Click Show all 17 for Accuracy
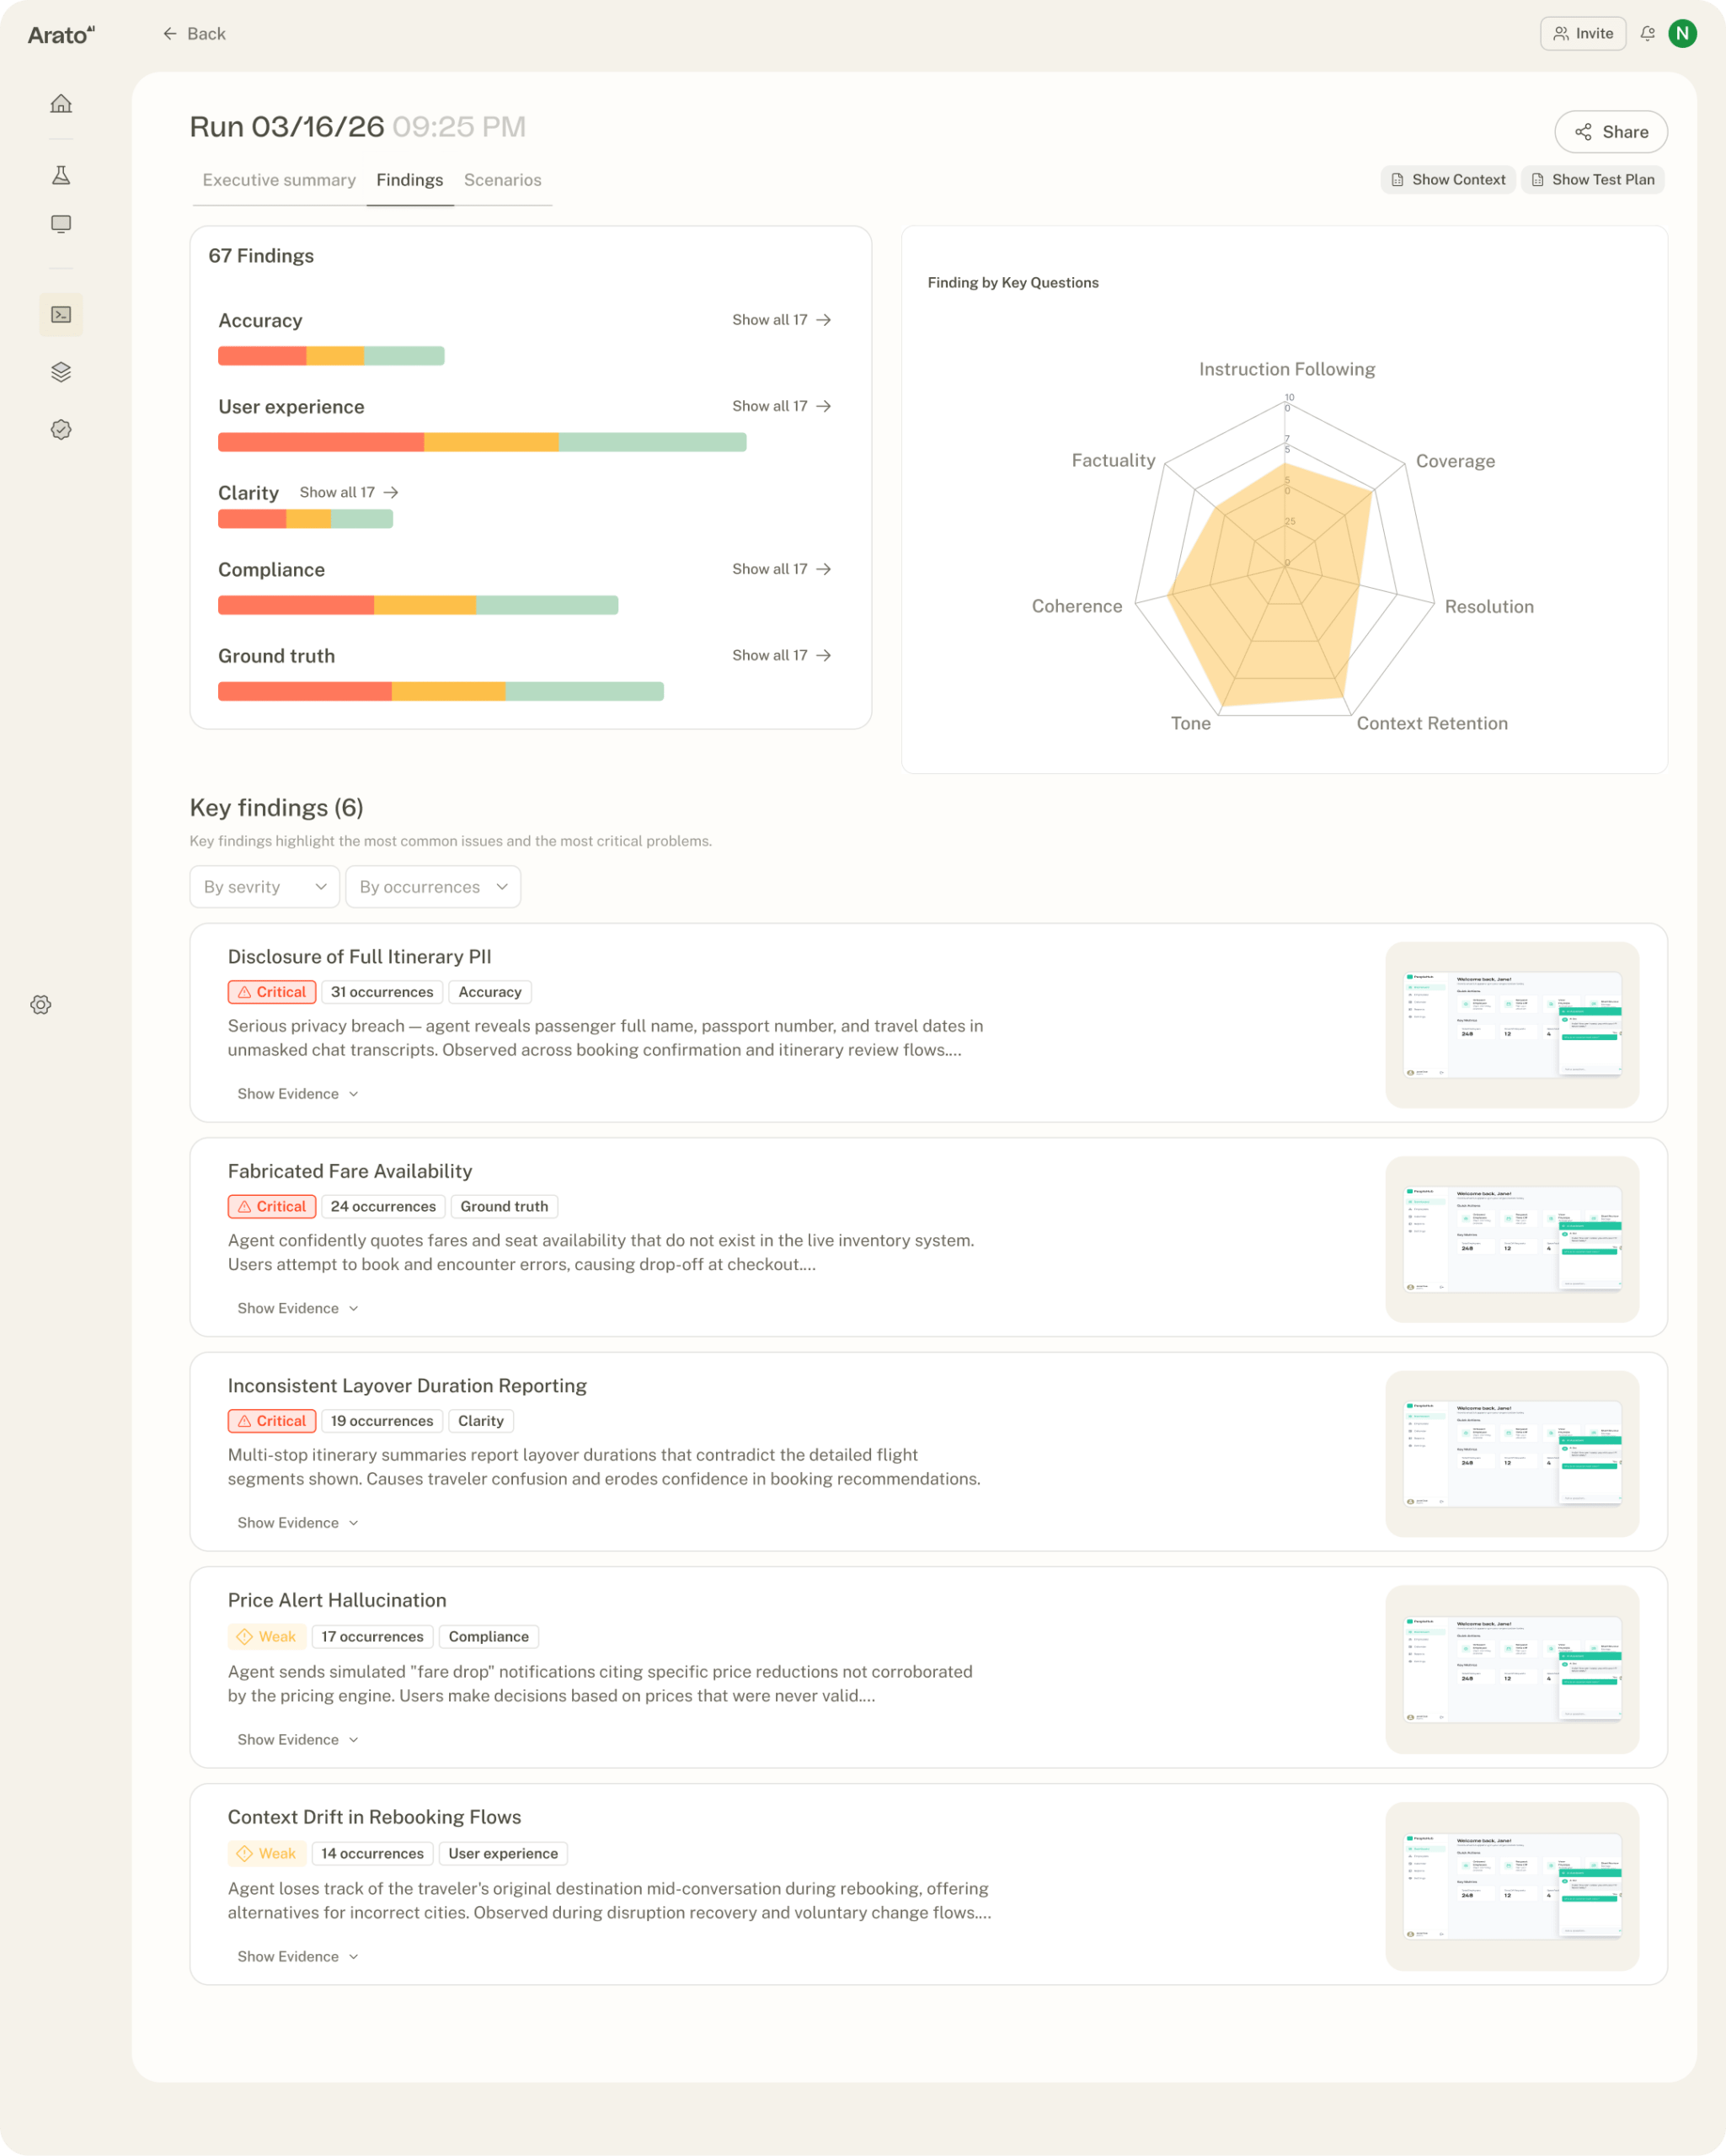1726x2156 pixels. point(782,320)
